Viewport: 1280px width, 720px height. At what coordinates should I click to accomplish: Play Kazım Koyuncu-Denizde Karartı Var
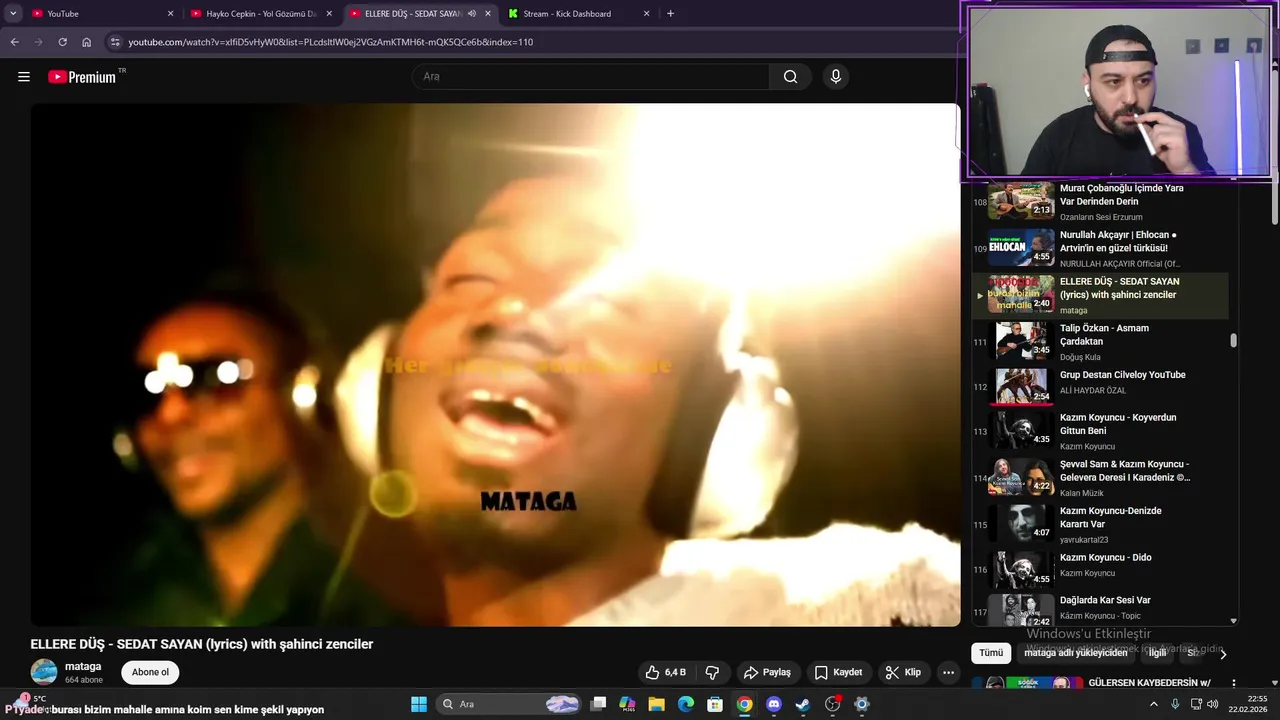coord(1100,524)
